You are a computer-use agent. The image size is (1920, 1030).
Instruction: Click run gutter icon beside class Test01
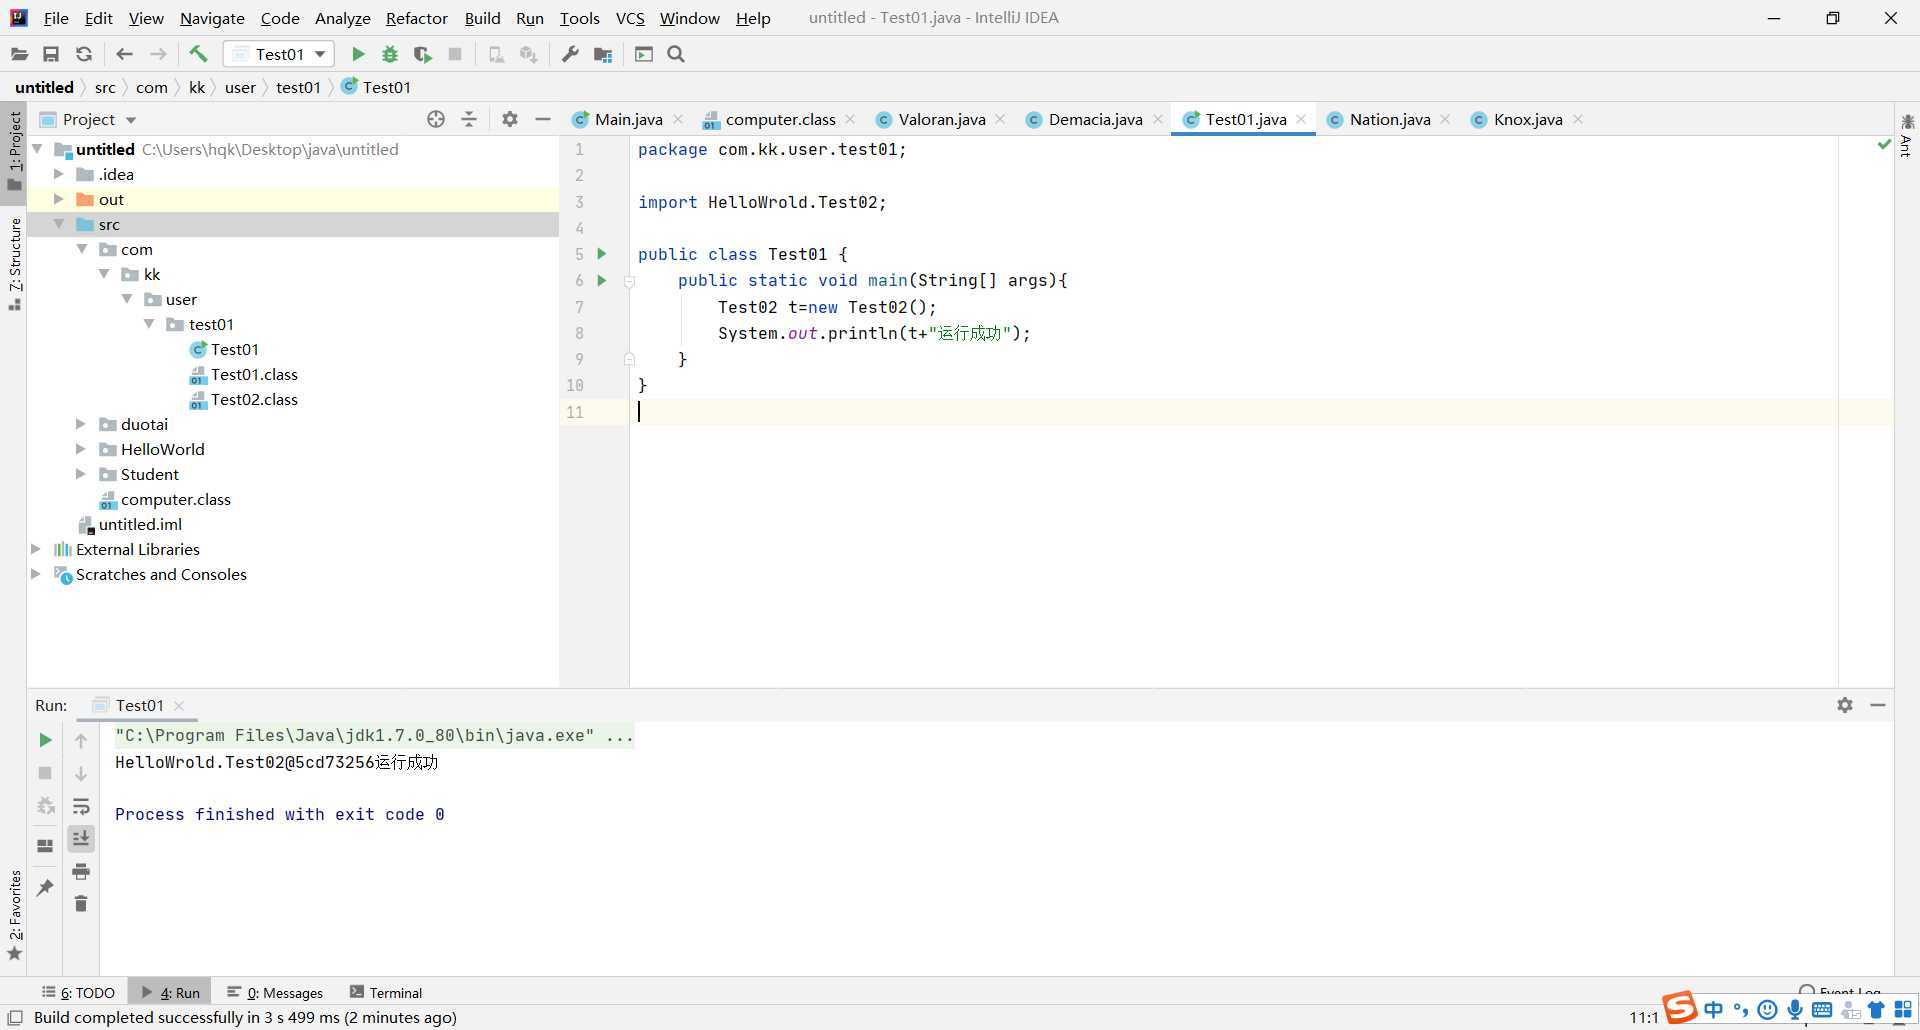pyautogui.click(x=602, y=254)
